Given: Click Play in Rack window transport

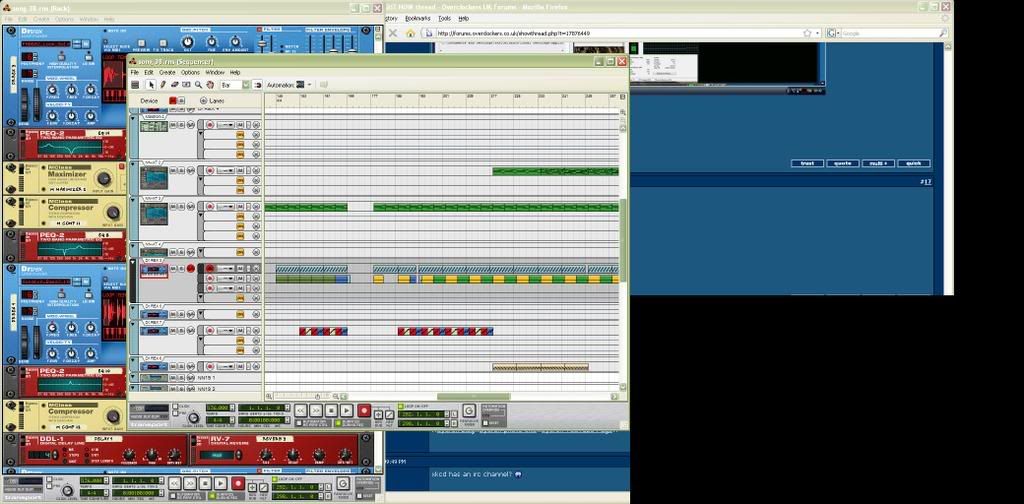Looking at the screenshot, I should pyautogui.click(x=221, y=484).
